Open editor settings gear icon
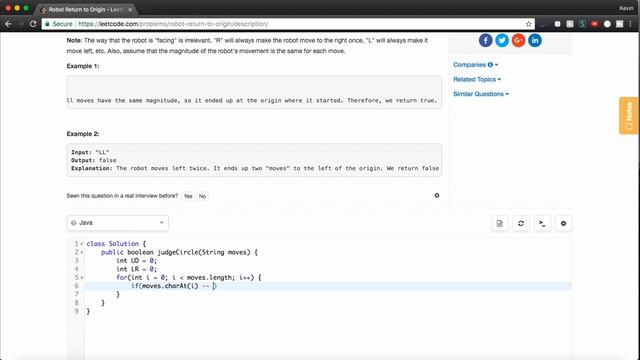This screenshot has height=360, width=640. tap(563, 223)
